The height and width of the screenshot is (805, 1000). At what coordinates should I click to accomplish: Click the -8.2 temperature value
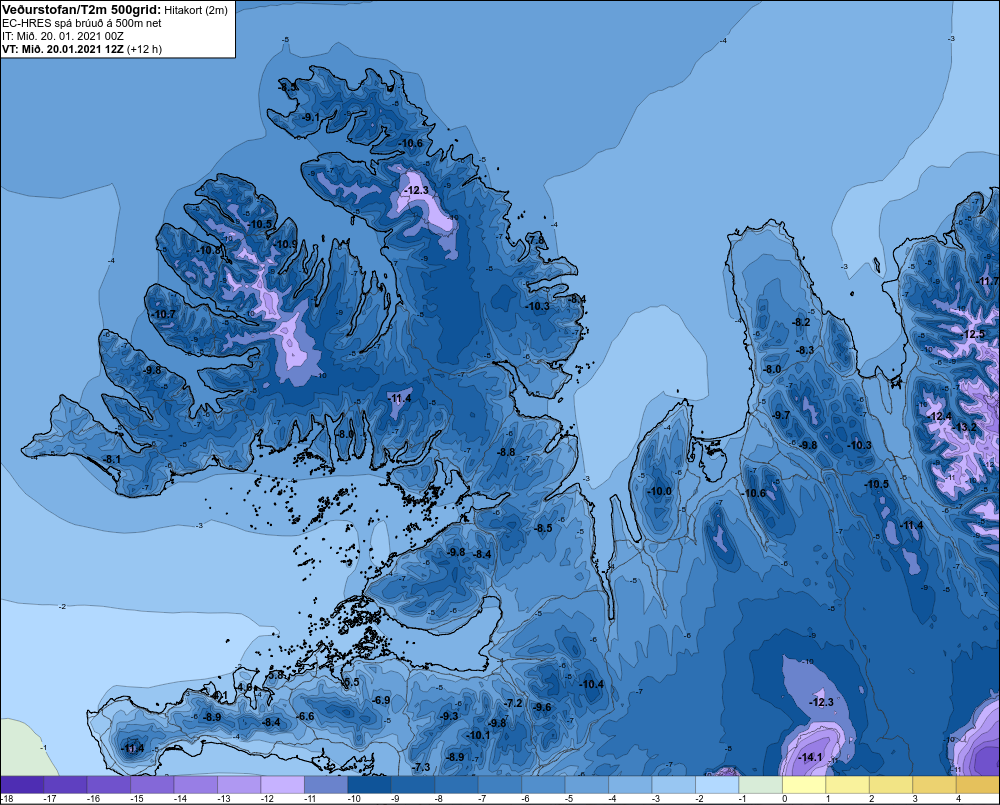(x=801, y=323)
